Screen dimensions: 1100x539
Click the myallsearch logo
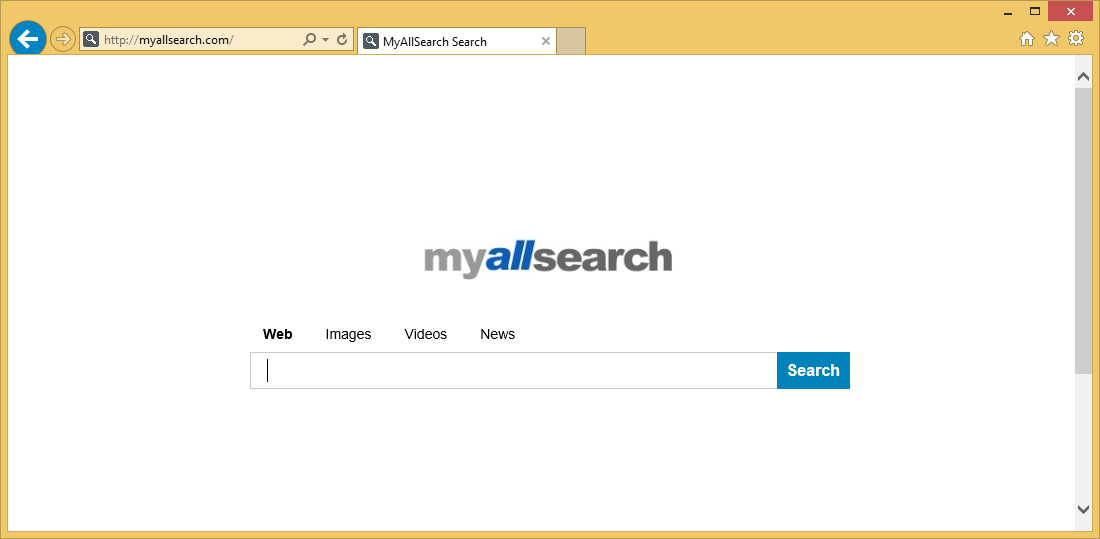(x=548, y=259)
